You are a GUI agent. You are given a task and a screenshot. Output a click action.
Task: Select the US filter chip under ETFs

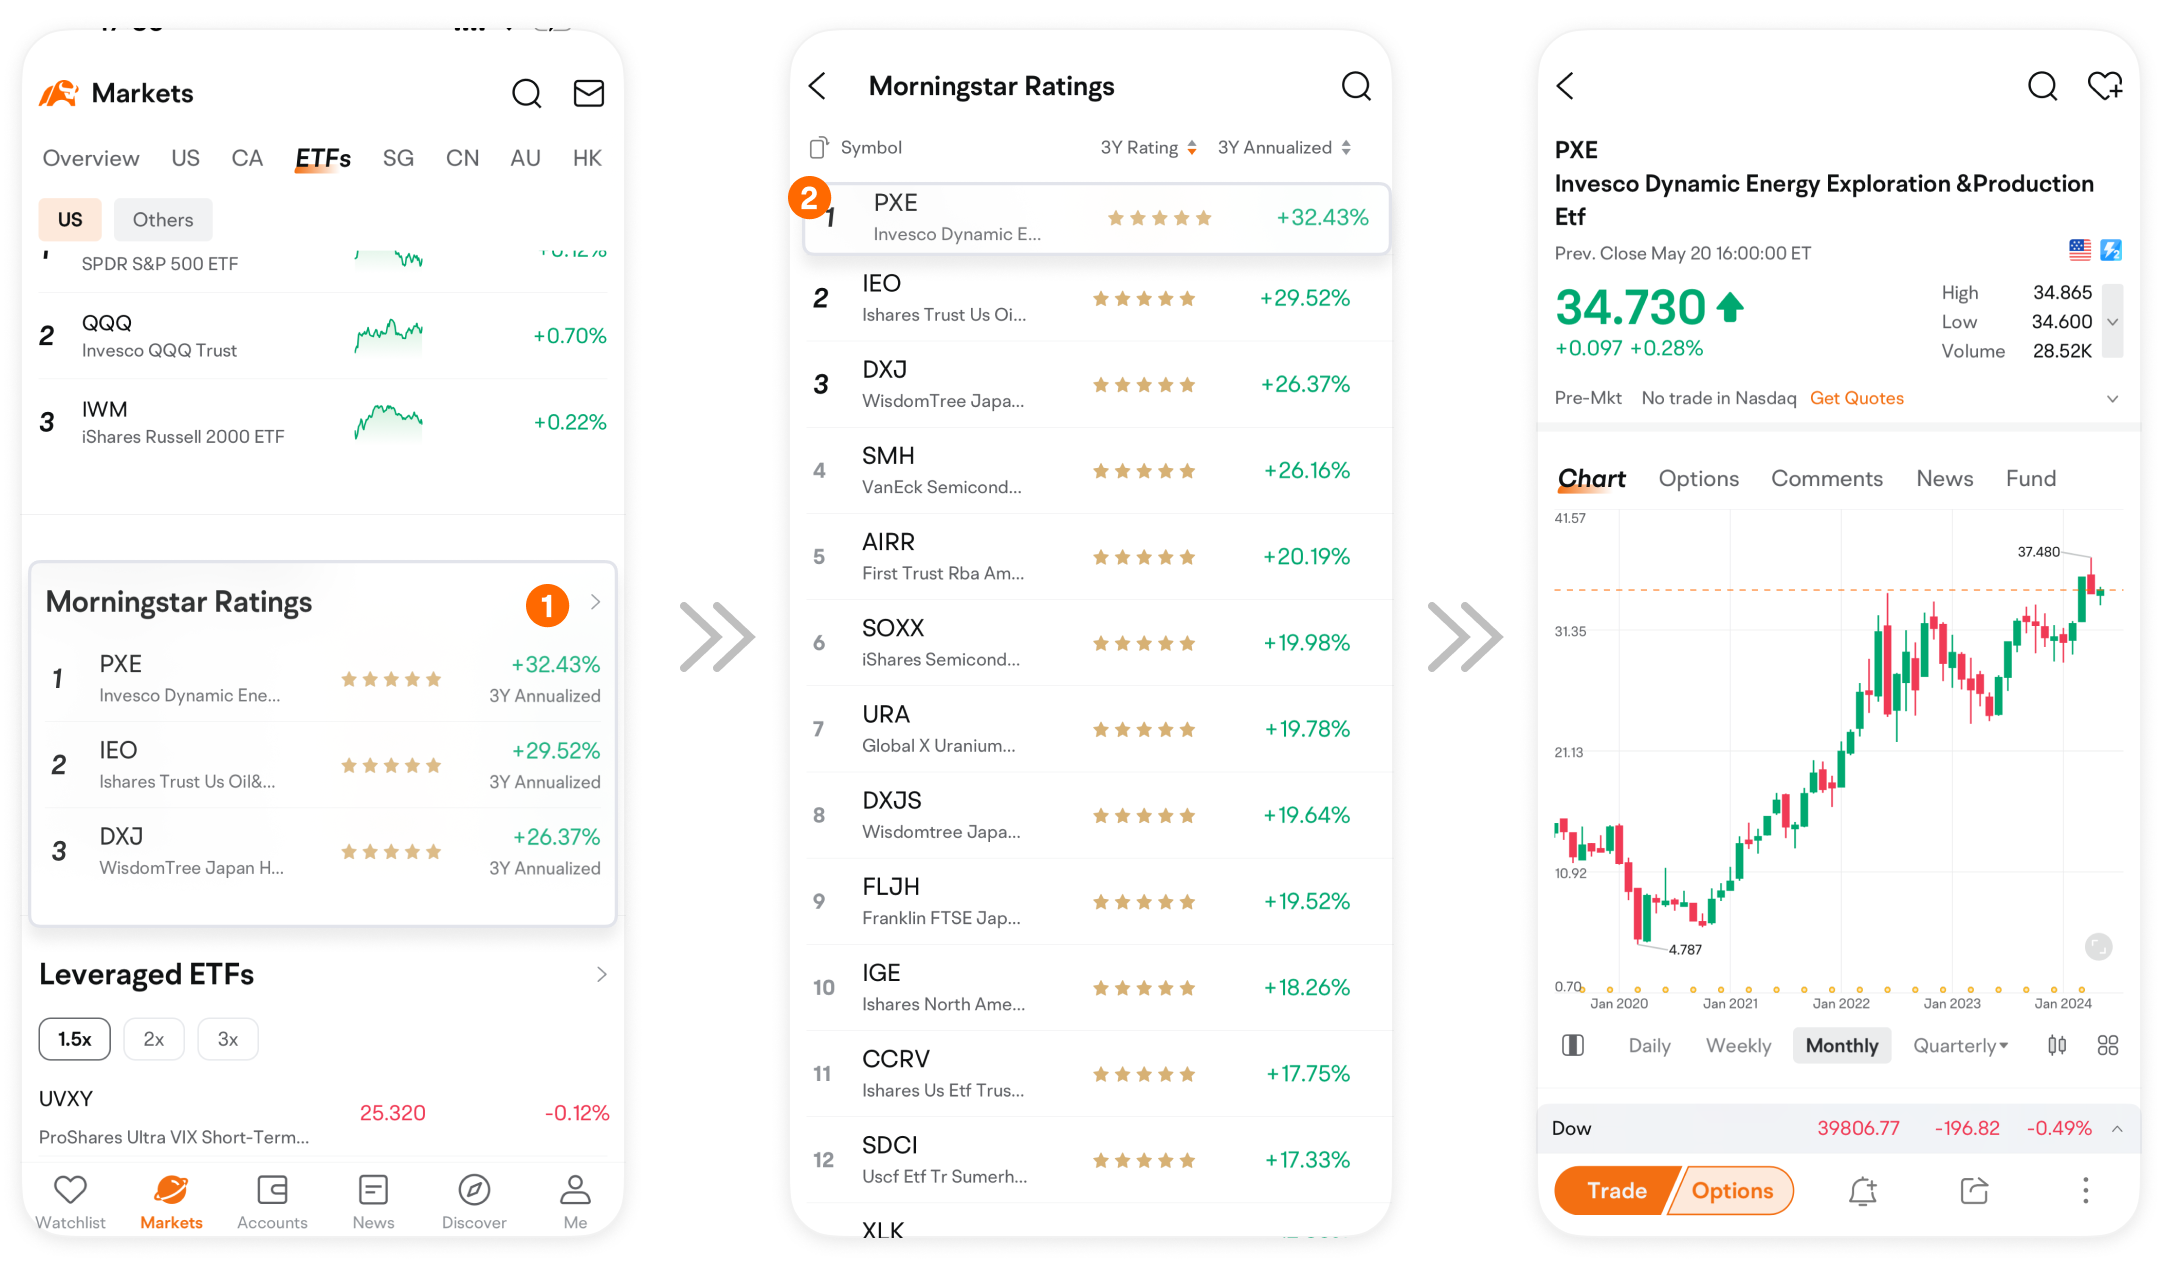tap(70, 220)
